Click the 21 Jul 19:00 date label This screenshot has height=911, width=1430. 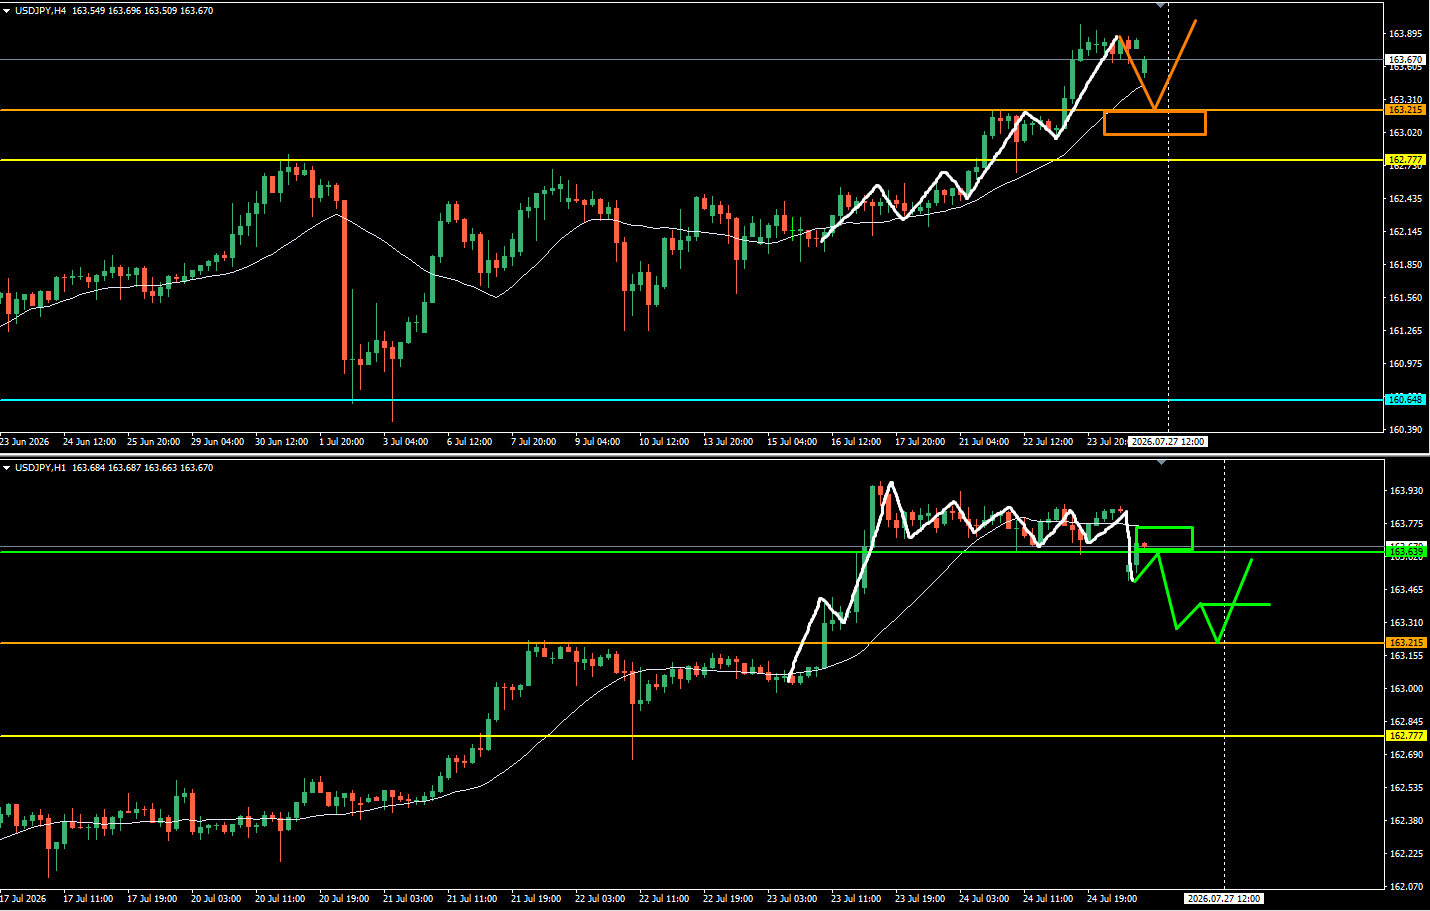536,898
